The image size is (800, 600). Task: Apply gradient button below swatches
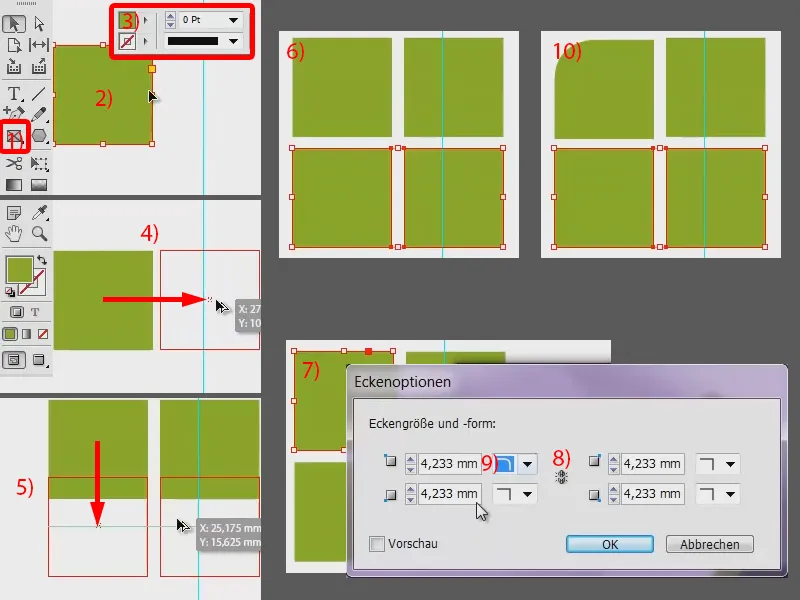click(27, 334)
